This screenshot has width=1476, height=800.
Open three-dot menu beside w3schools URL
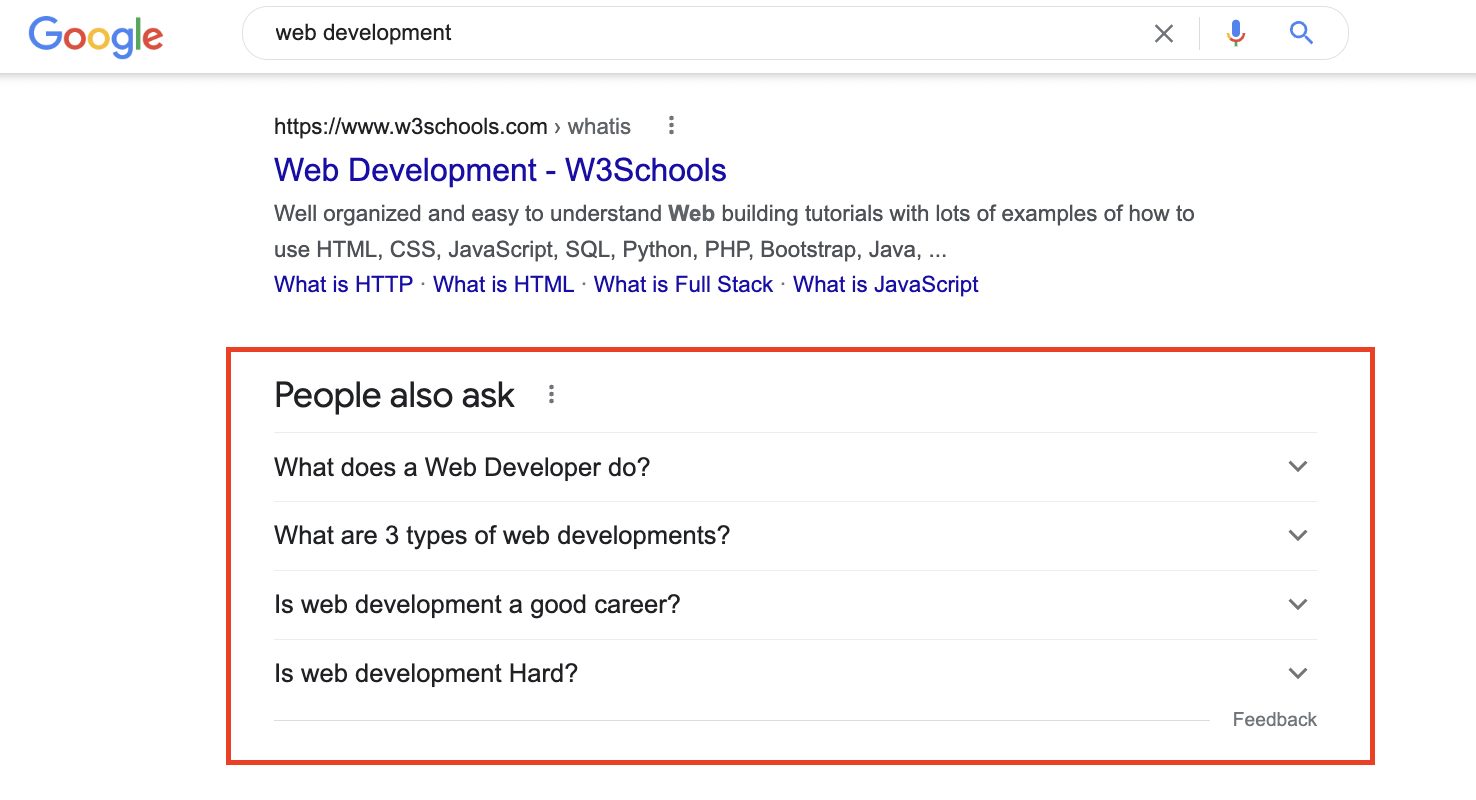coord(671,126)
